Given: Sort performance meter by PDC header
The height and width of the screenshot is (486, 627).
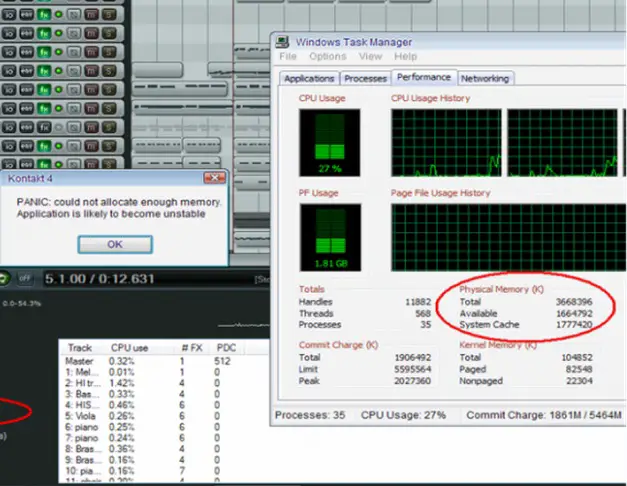Looking at the screenshot, I should [226, 348].
